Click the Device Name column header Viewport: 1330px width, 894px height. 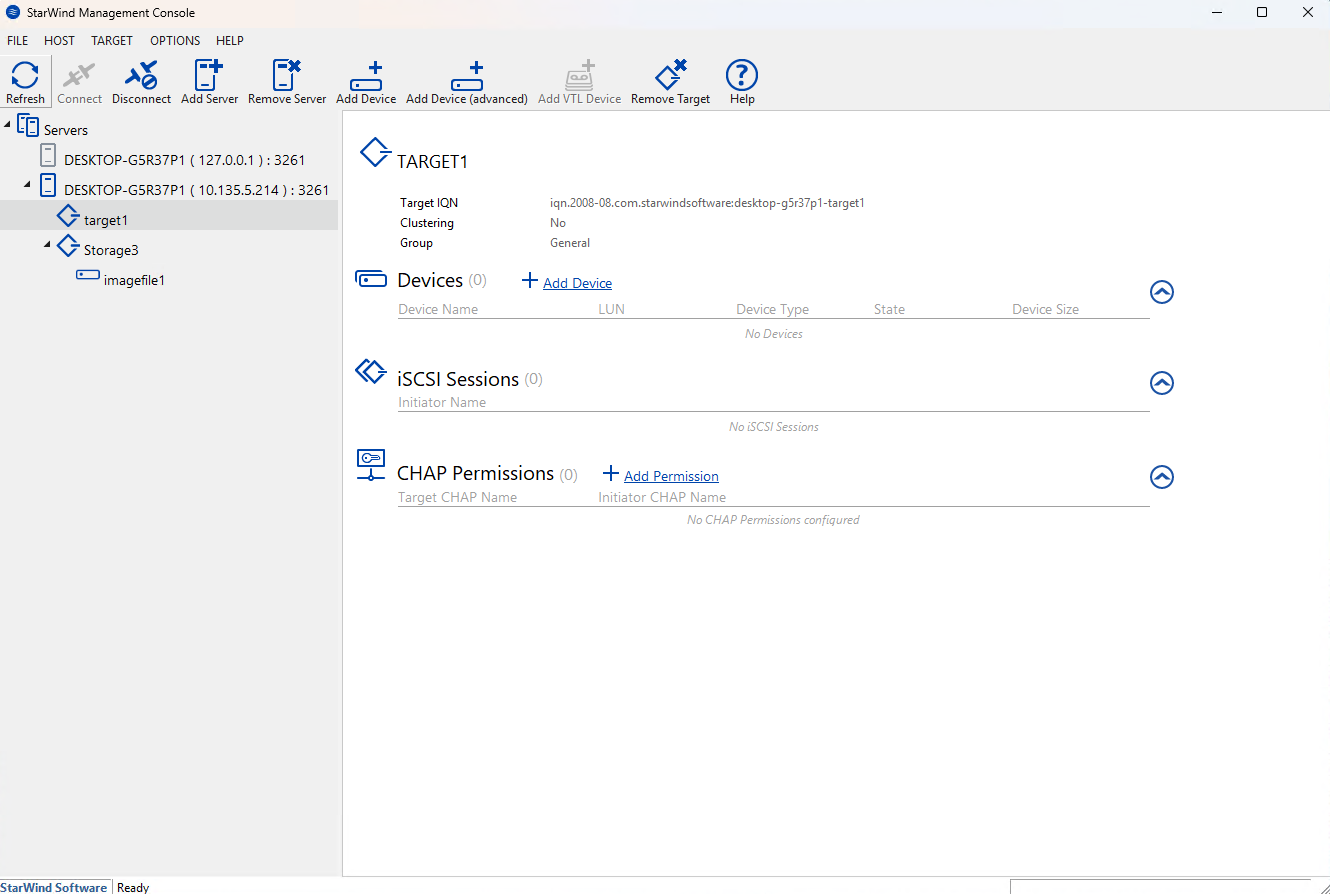coord(438,309)
